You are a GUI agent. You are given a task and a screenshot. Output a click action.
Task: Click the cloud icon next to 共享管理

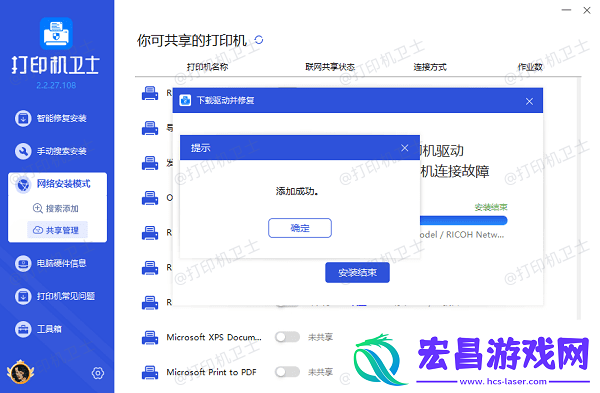click(x=38, y=230)
